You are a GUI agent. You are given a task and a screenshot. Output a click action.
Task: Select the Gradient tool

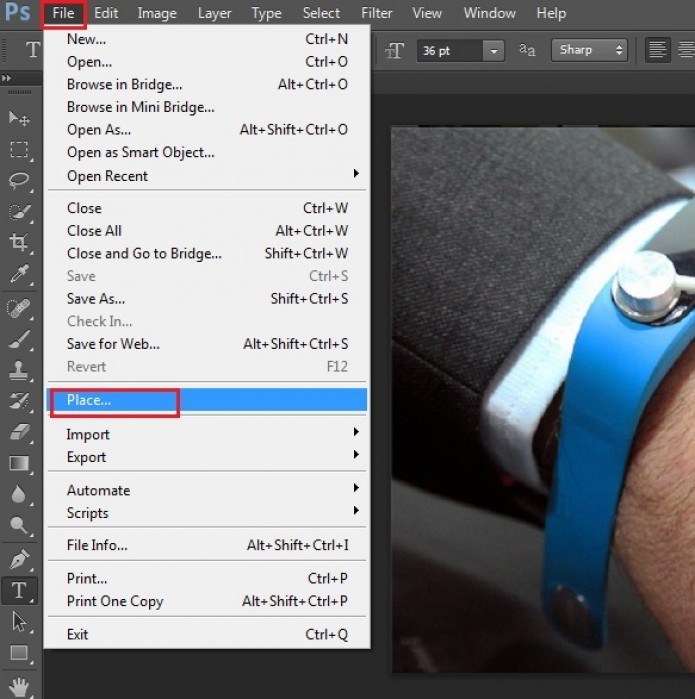pos(19,463)
